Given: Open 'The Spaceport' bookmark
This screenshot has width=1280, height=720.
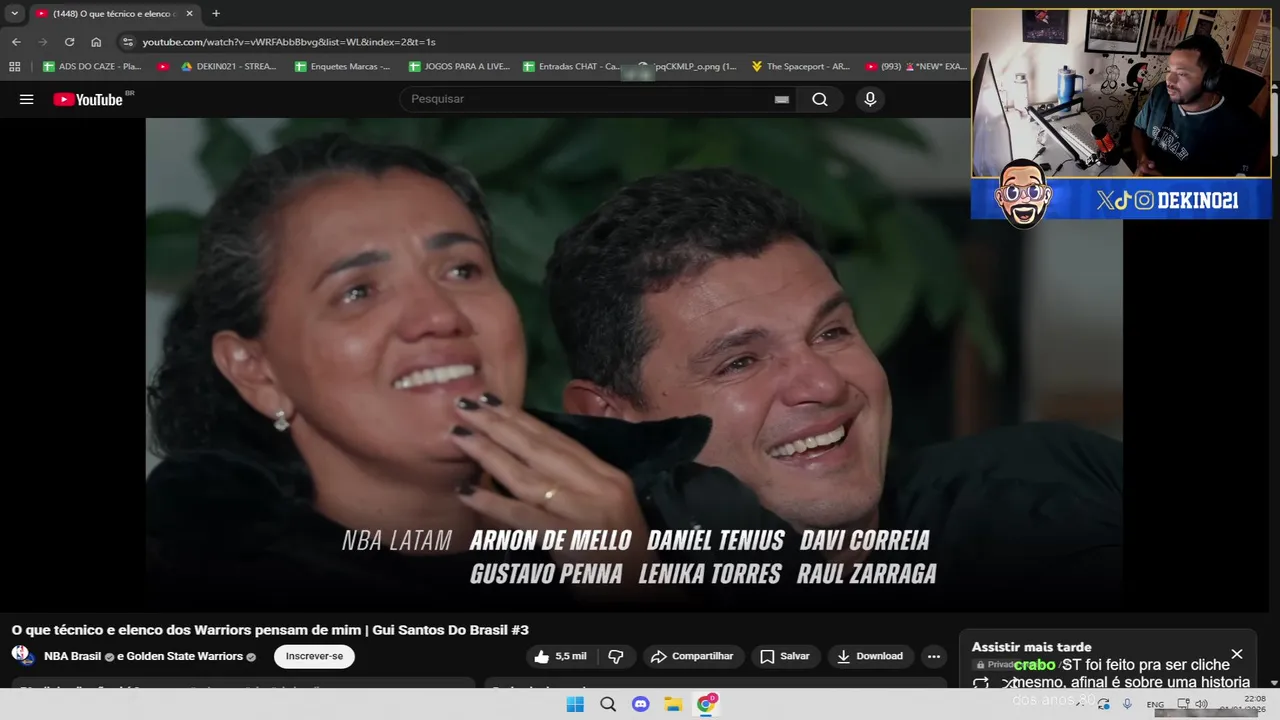Looking at the screenshot, I should 800,67.
